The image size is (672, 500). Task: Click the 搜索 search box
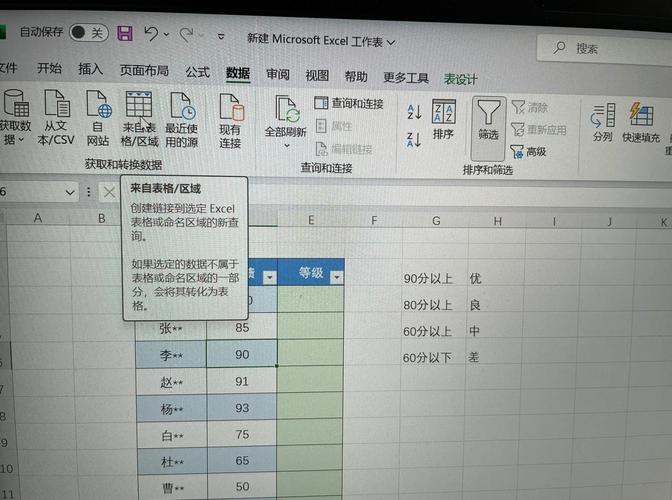coord(604,48)
